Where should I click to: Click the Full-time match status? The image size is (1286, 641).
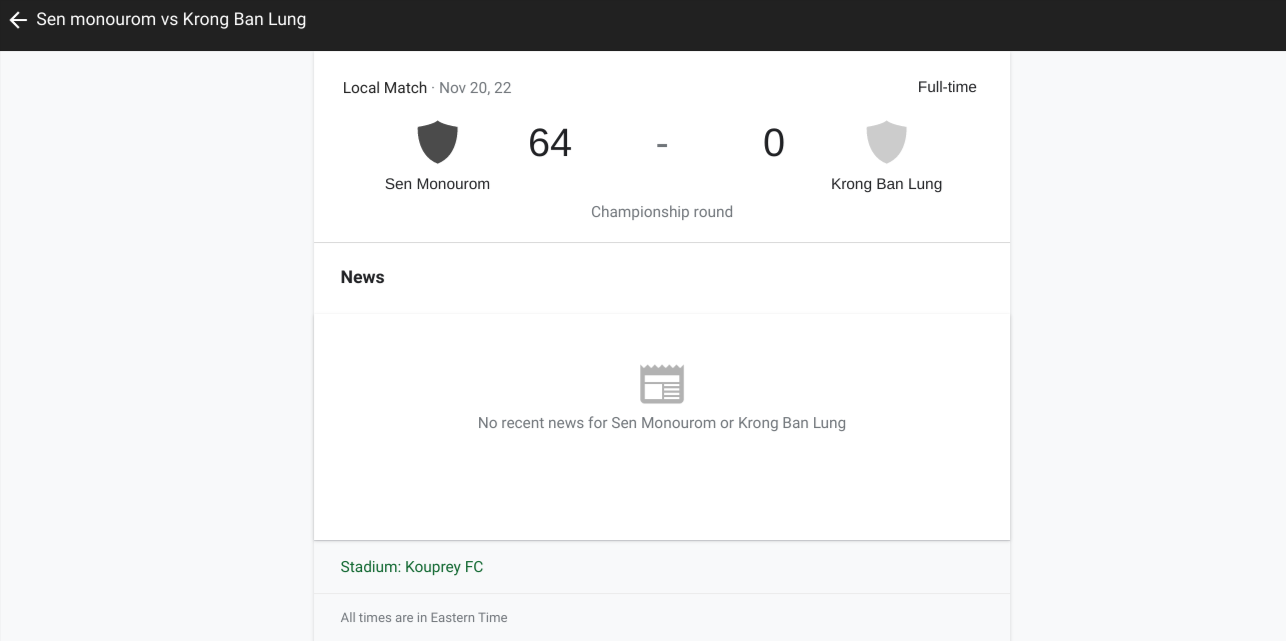pos(947,87)
